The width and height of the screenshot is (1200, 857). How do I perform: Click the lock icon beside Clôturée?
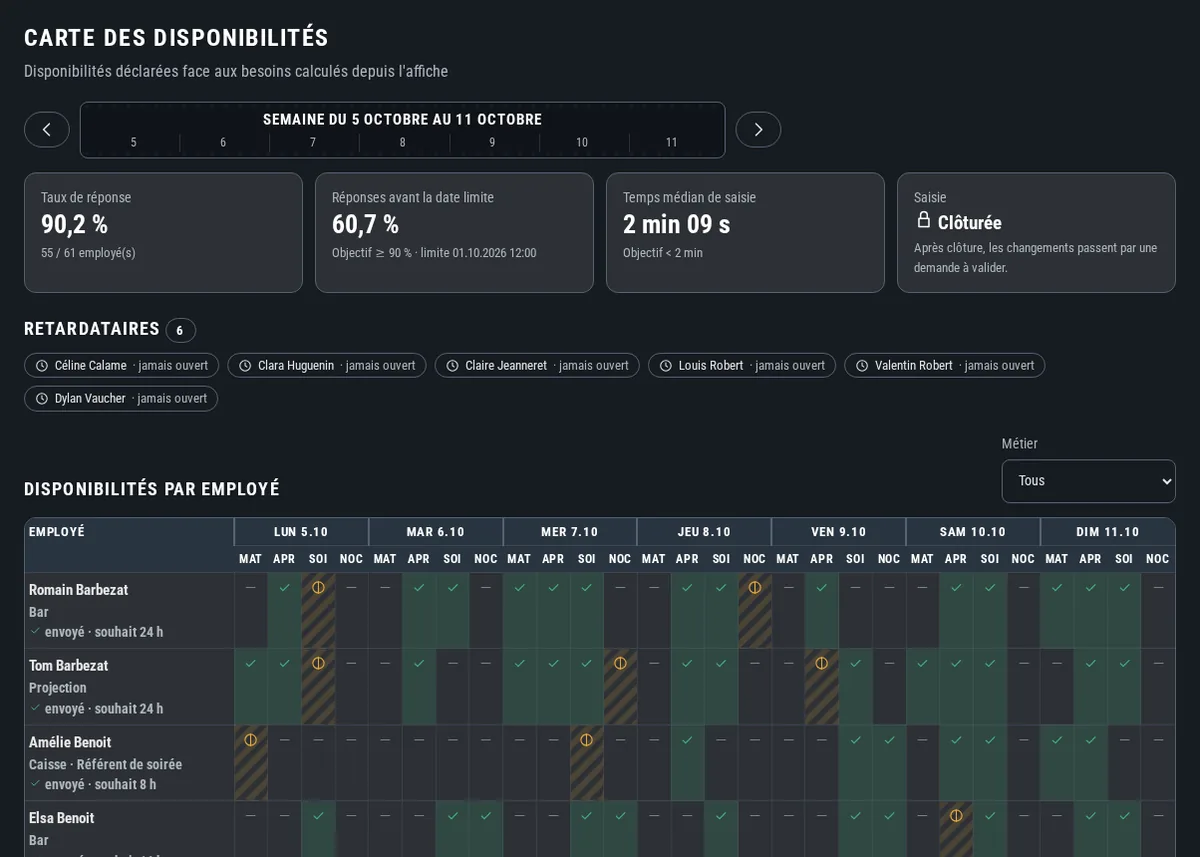pos(924,220)
